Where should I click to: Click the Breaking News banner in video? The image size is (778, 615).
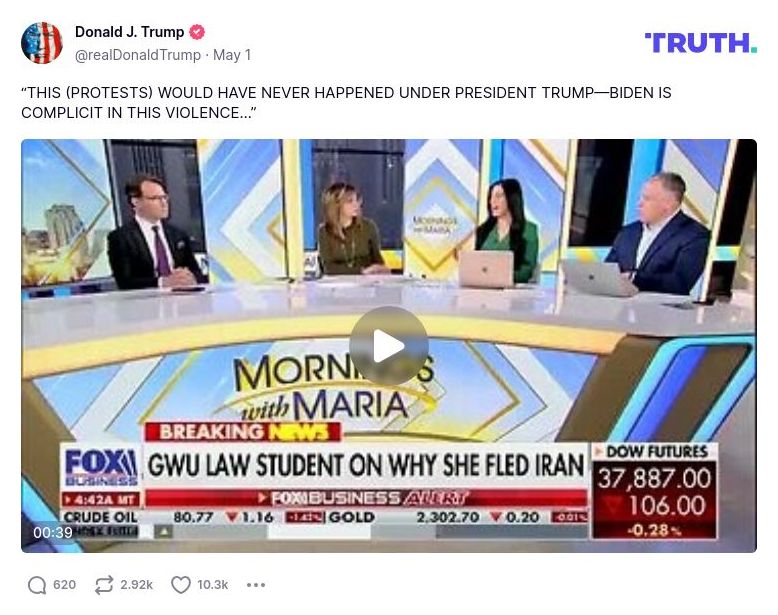click(243, 432)
